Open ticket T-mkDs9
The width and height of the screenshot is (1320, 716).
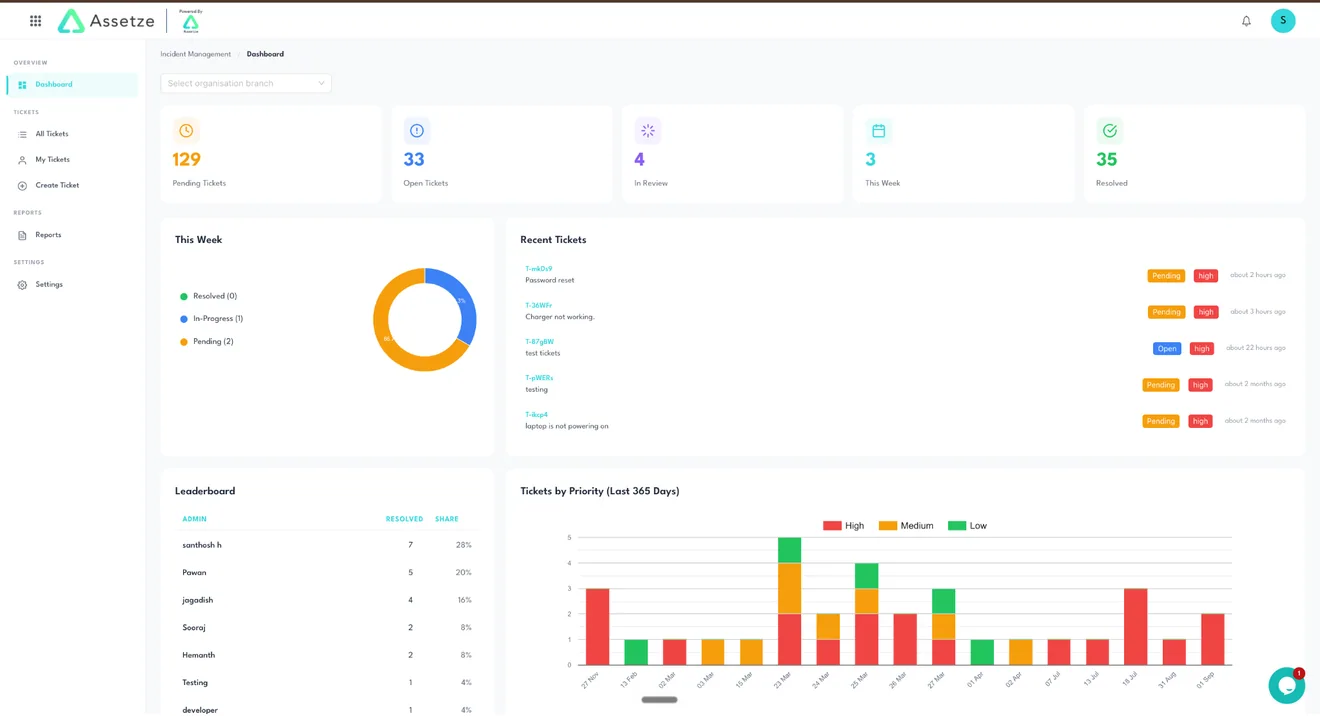539,269
